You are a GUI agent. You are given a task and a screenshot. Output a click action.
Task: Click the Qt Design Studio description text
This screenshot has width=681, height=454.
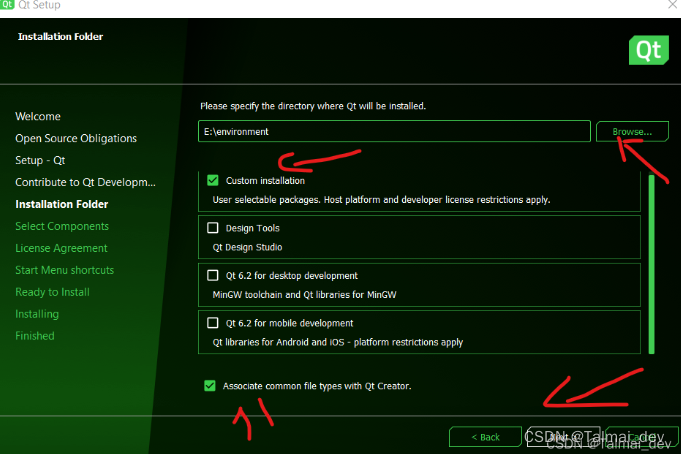click(x=247, y=247)
